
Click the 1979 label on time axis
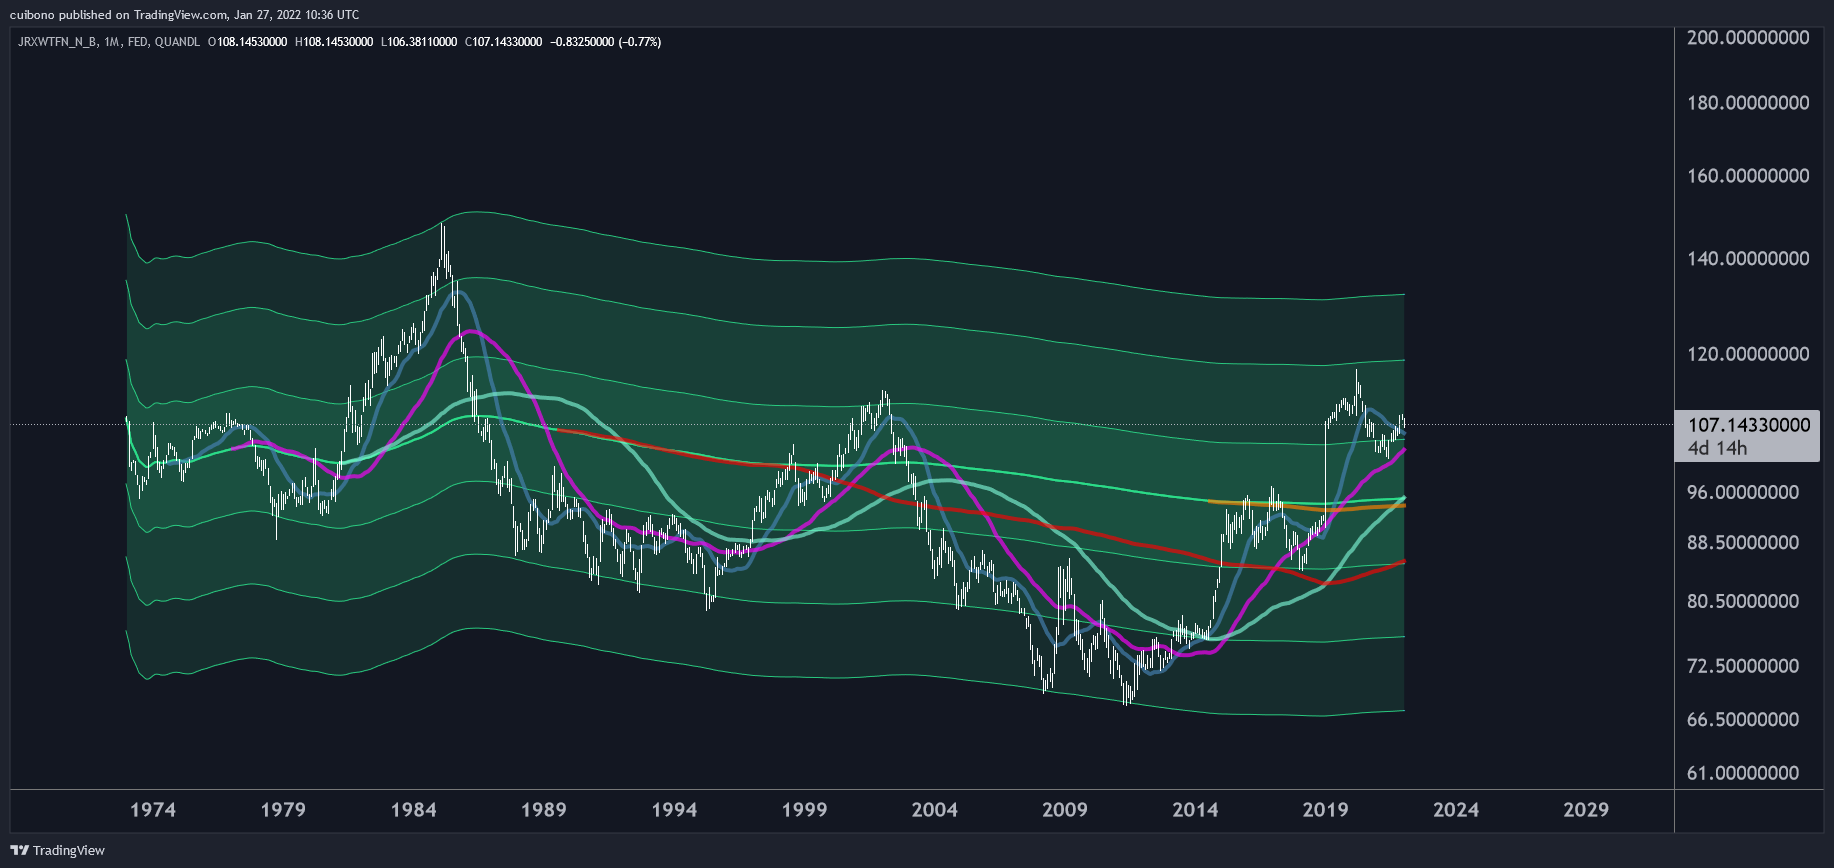click(283, 810)
